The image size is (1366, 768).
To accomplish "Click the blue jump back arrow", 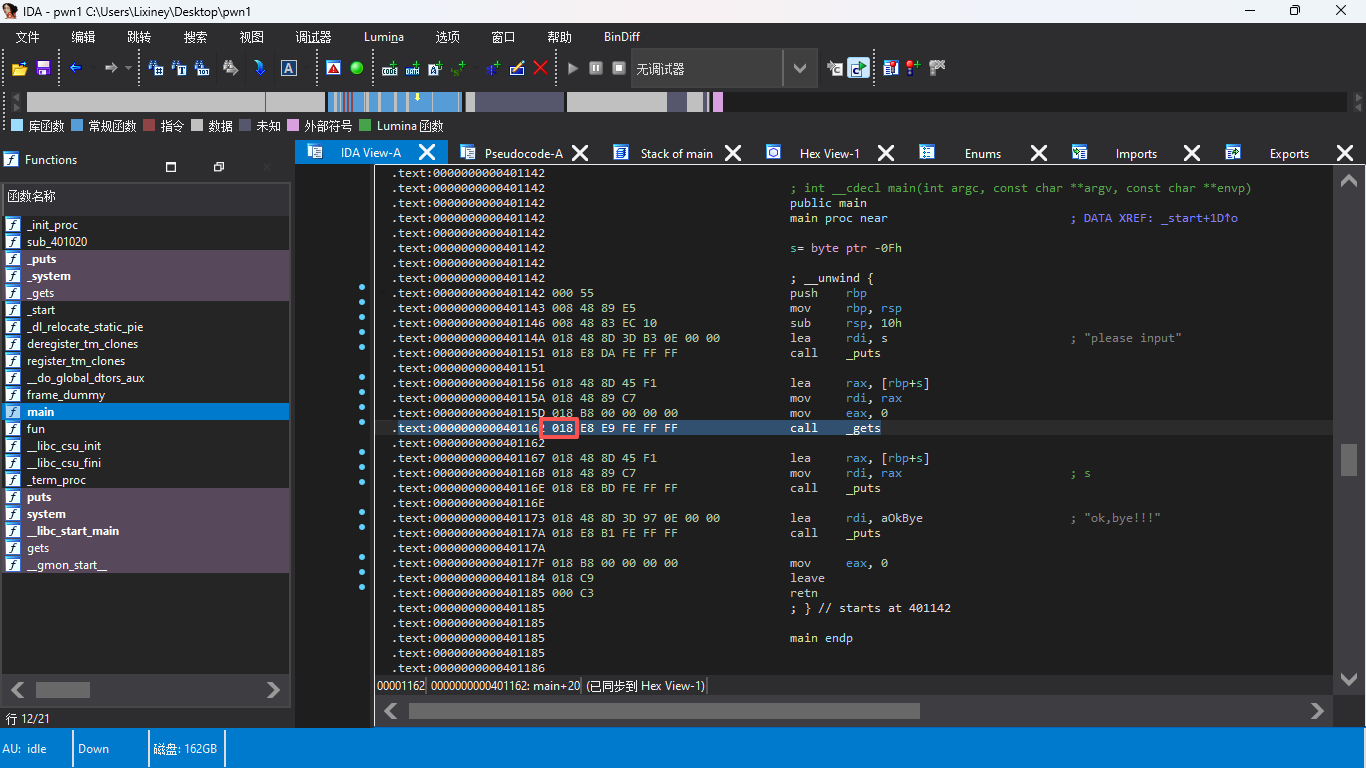I will tap(75, 68).
